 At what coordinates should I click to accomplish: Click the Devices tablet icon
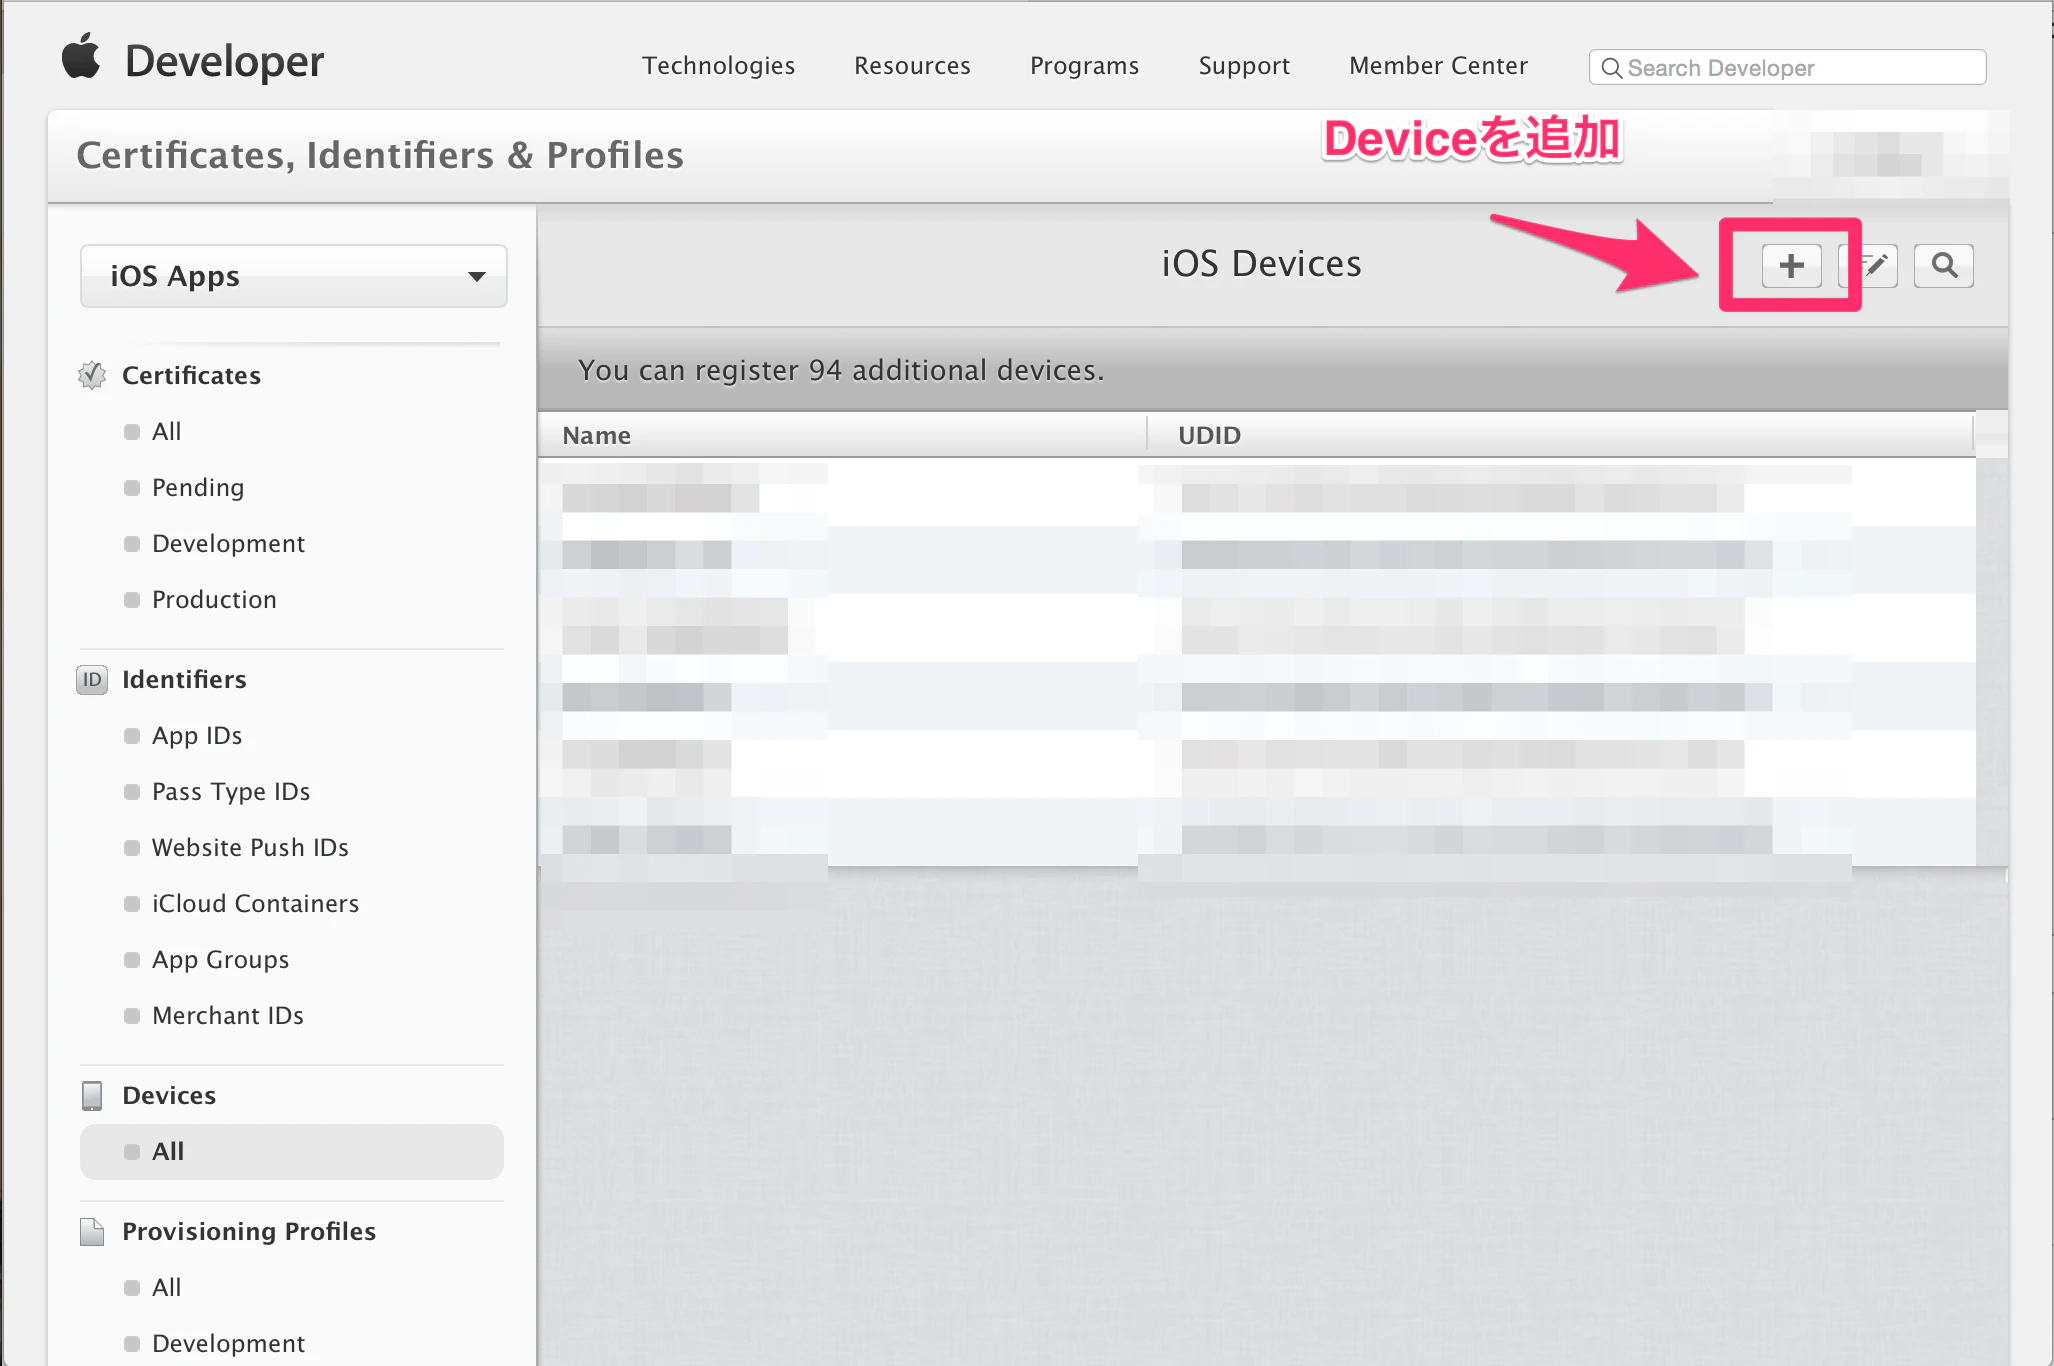pos(92,1096)
